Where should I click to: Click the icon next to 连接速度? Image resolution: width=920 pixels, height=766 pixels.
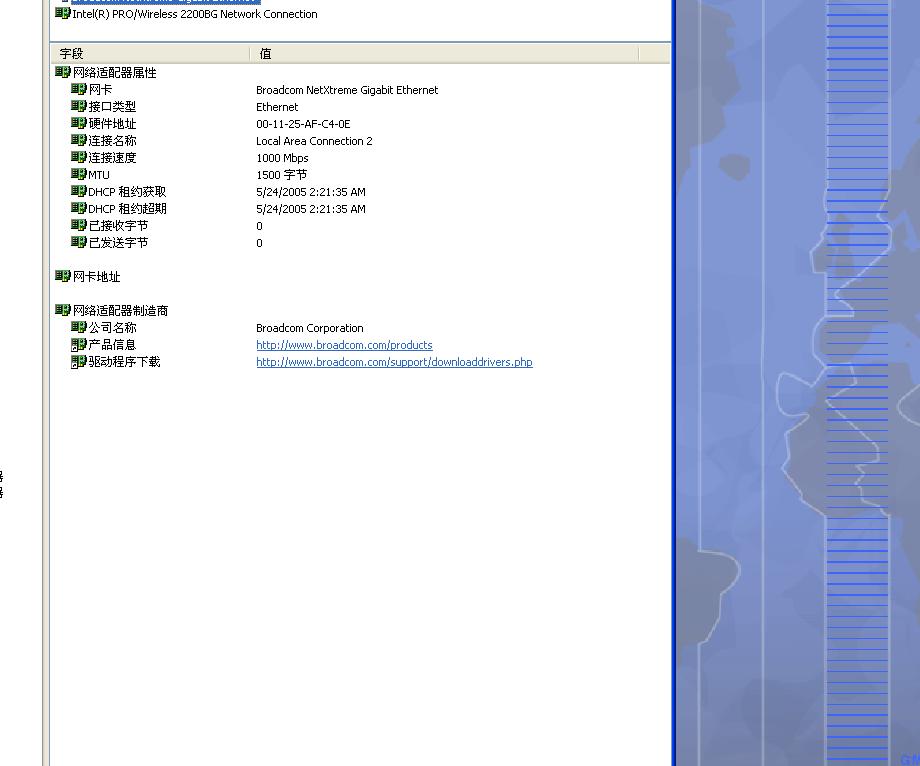click(79, 158)
